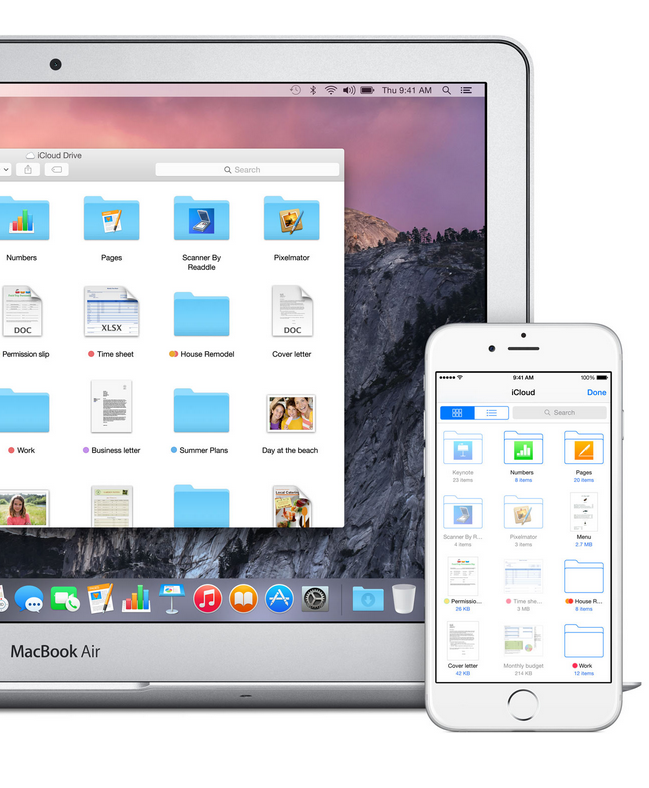Tap Done in the iPhone iCloud picker
This screenshot has width=649, height=788.
tap(597, 392)
